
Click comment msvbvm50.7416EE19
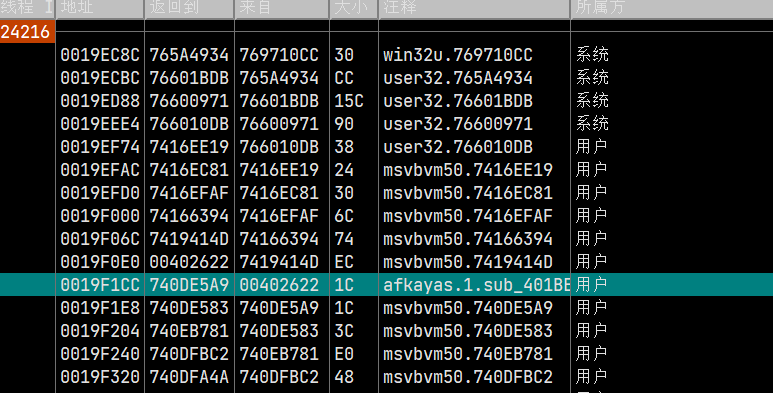pos(468,170)
